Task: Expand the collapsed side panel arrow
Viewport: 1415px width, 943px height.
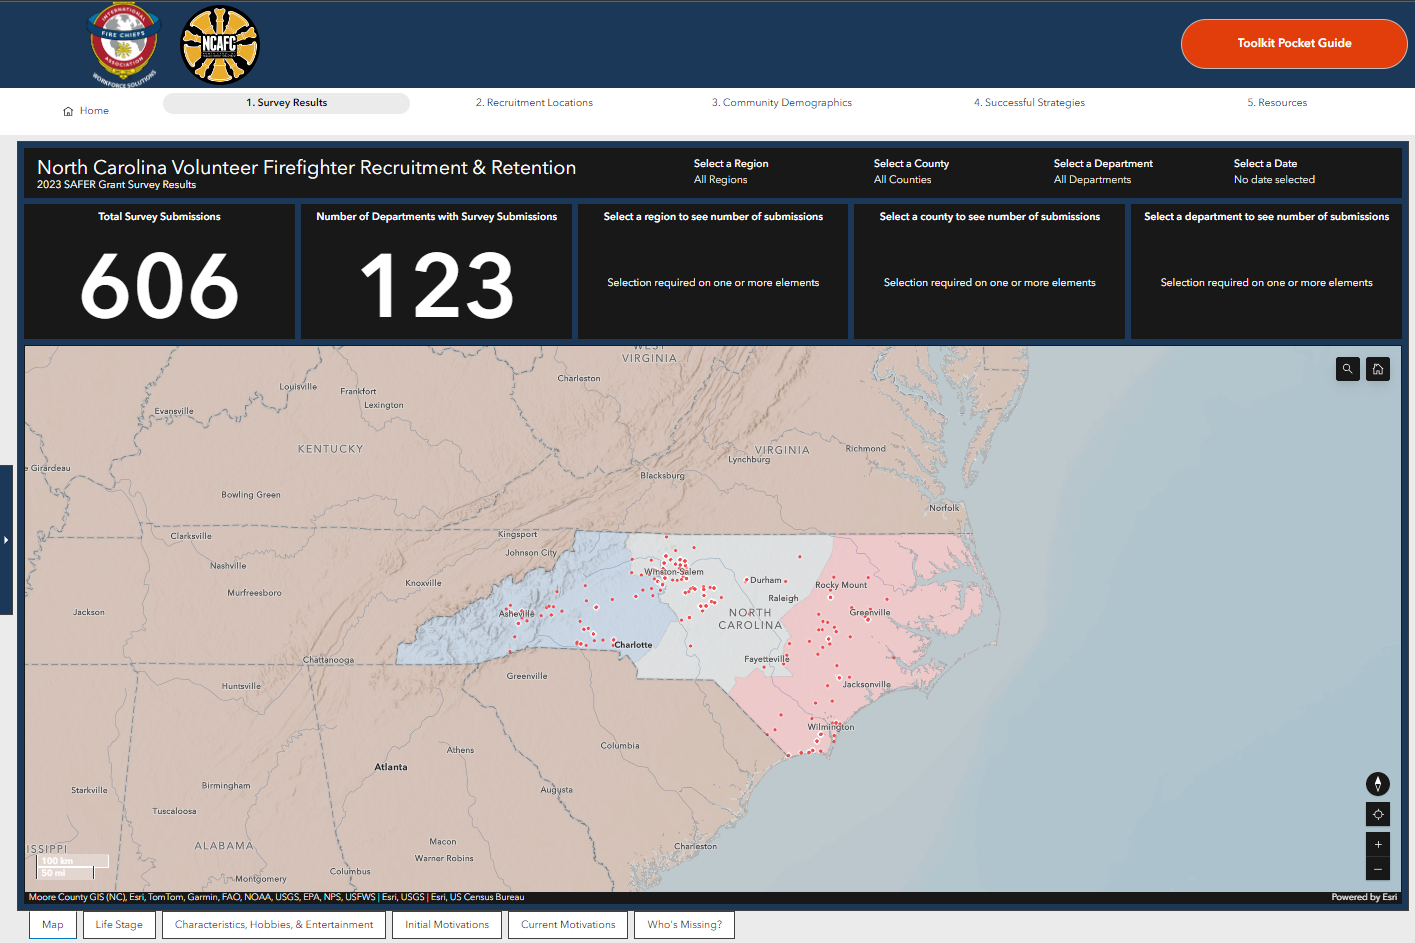Action: [x=7, y=539]
